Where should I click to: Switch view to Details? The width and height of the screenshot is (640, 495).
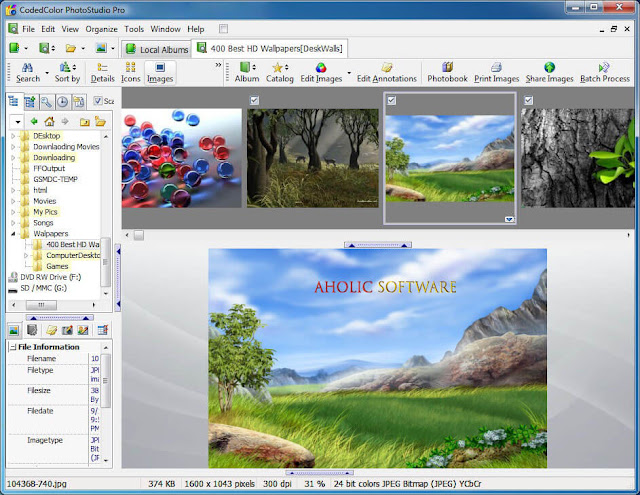[102, 72]
